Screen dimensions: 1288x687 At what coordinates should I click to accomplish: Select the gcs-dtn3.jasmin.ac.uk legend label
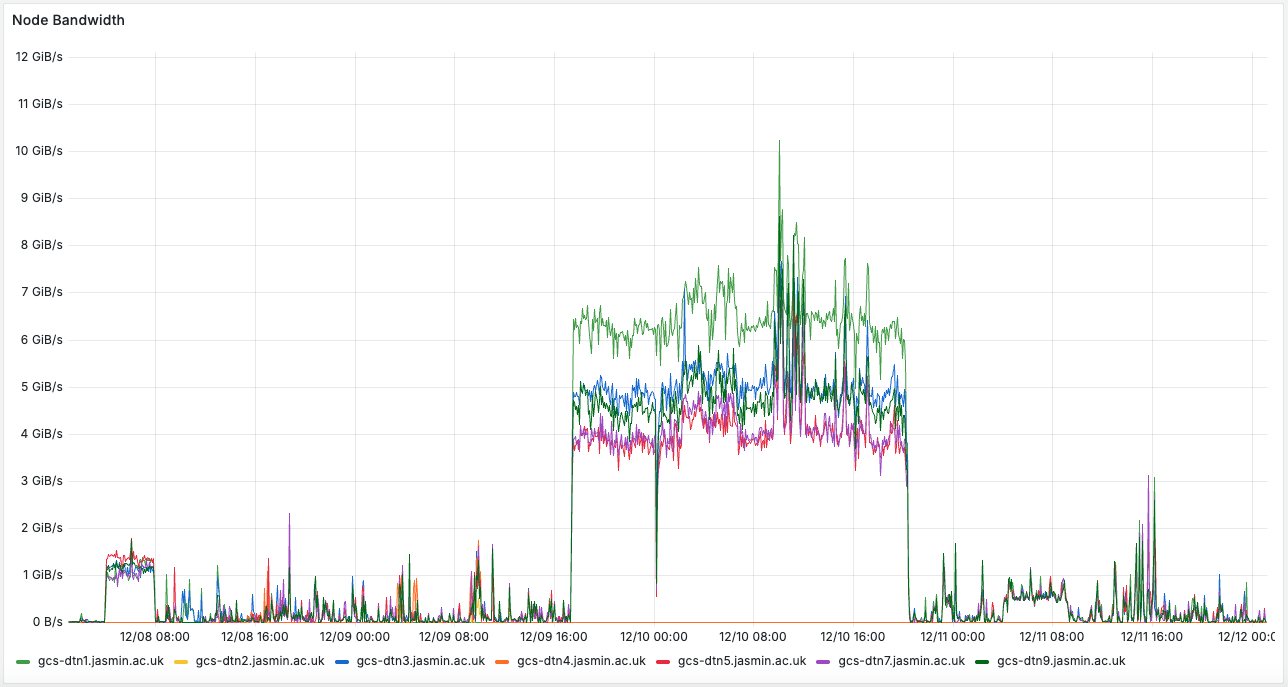(421, 661)
